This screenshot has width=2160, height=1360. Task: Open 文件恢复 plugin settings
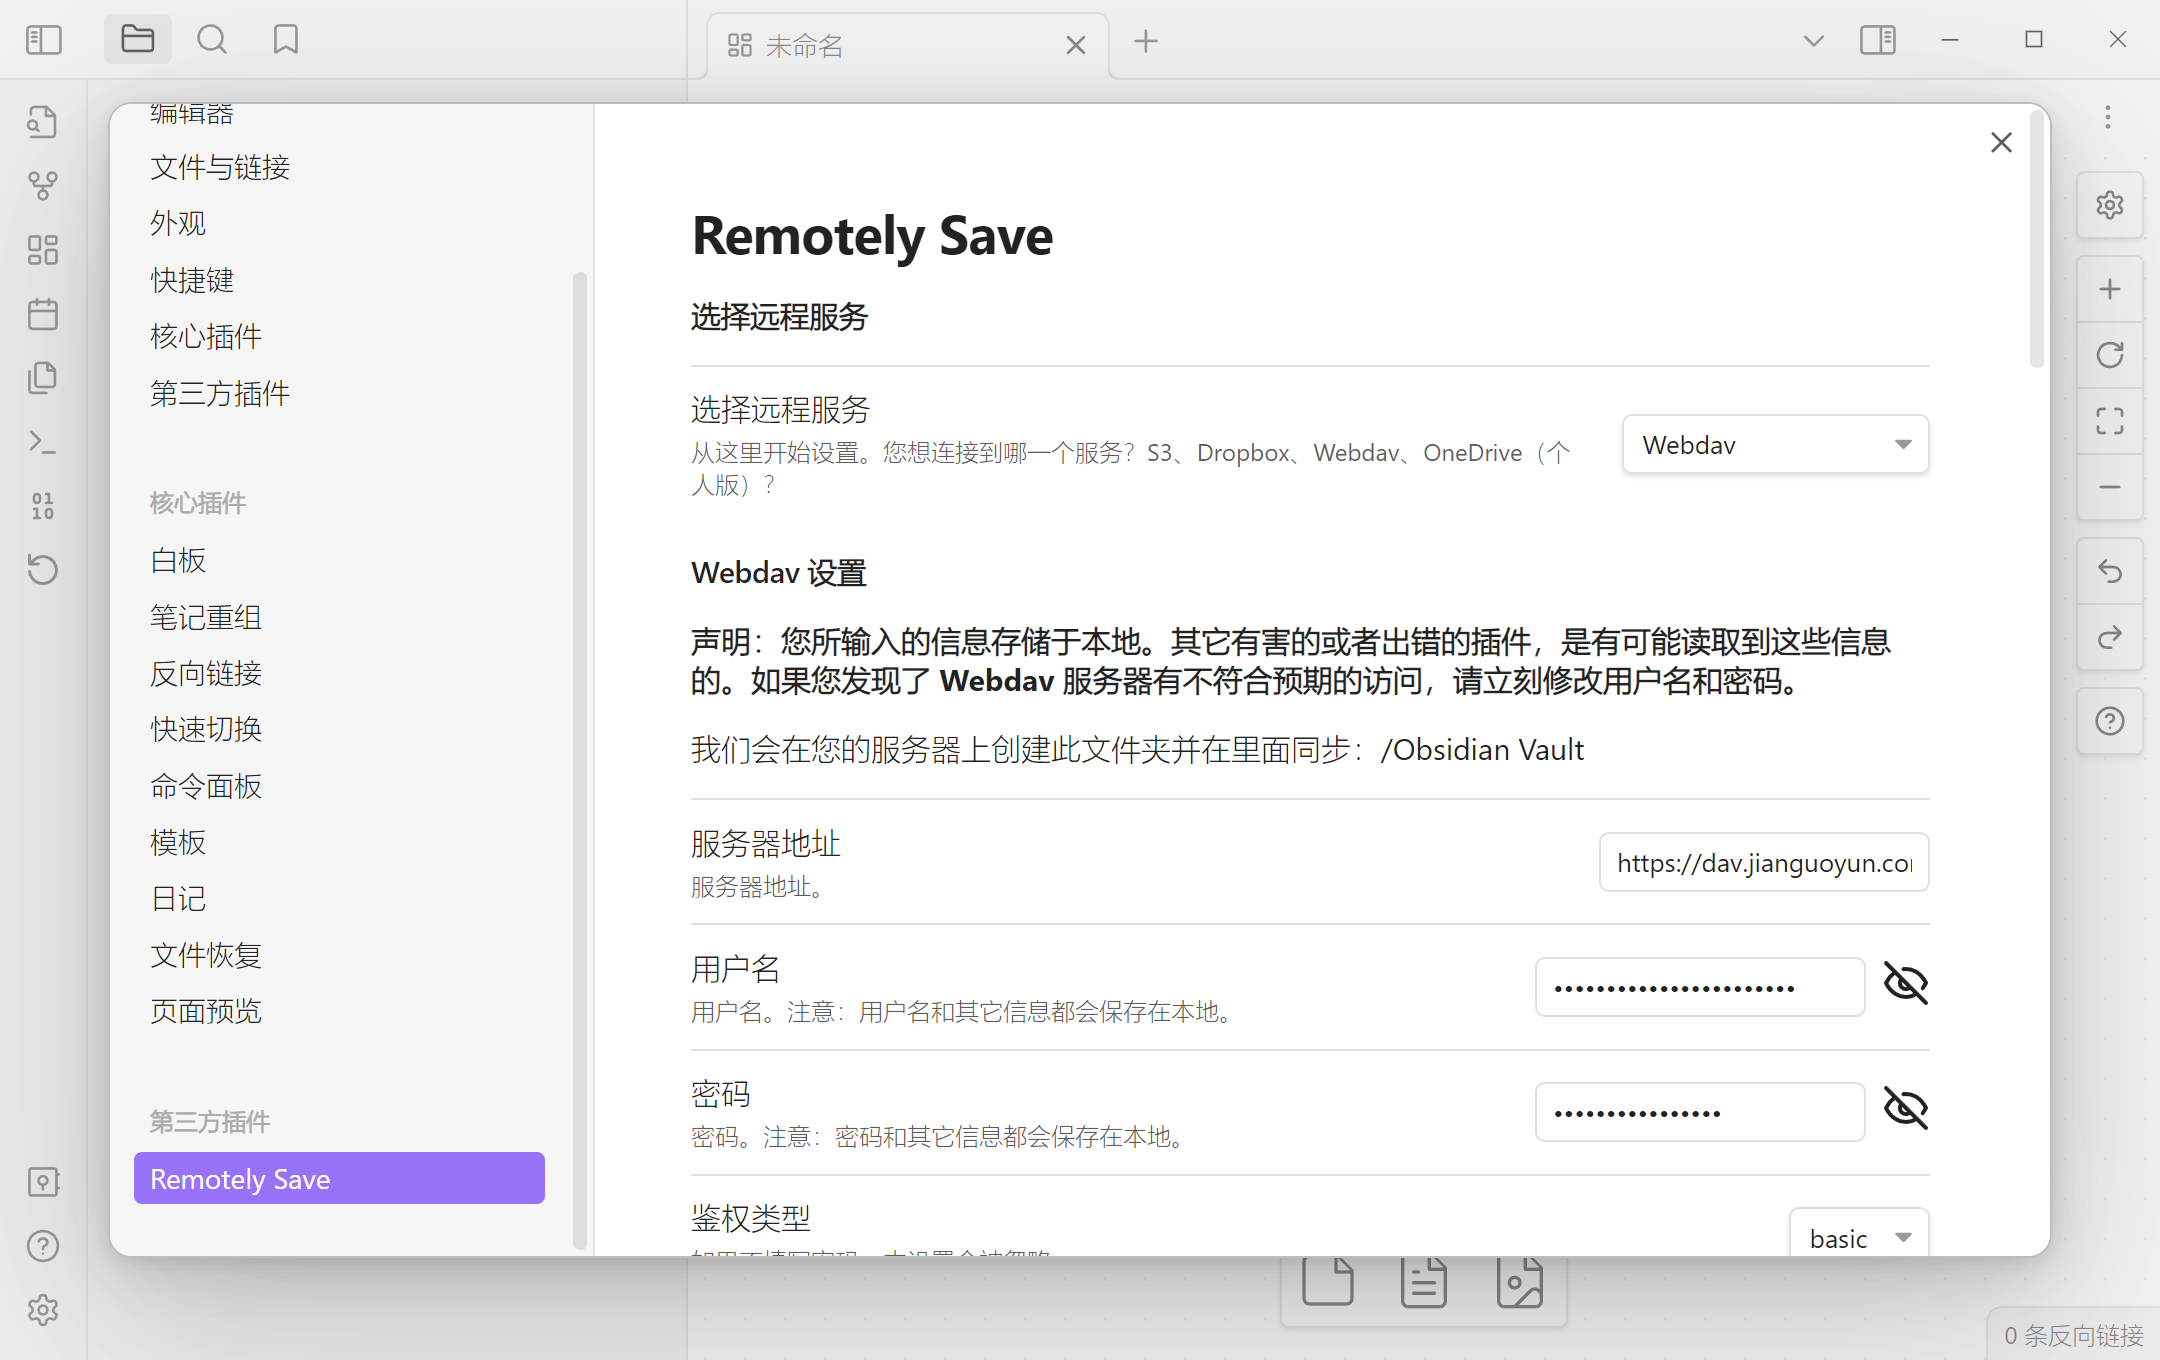(x=339, y=955)
